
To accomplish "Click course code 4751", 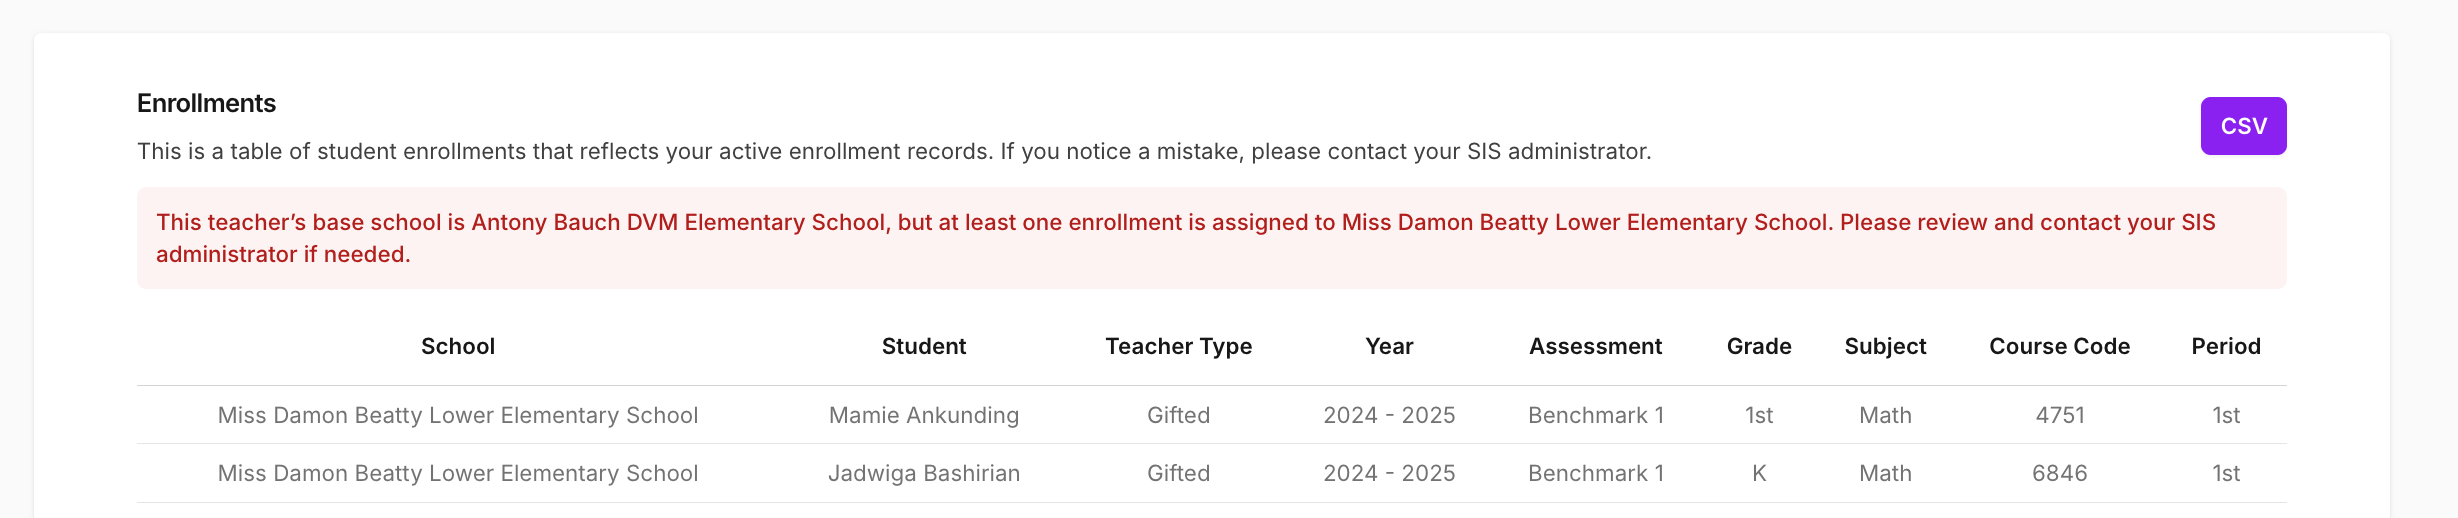I will click(2059, 415).
